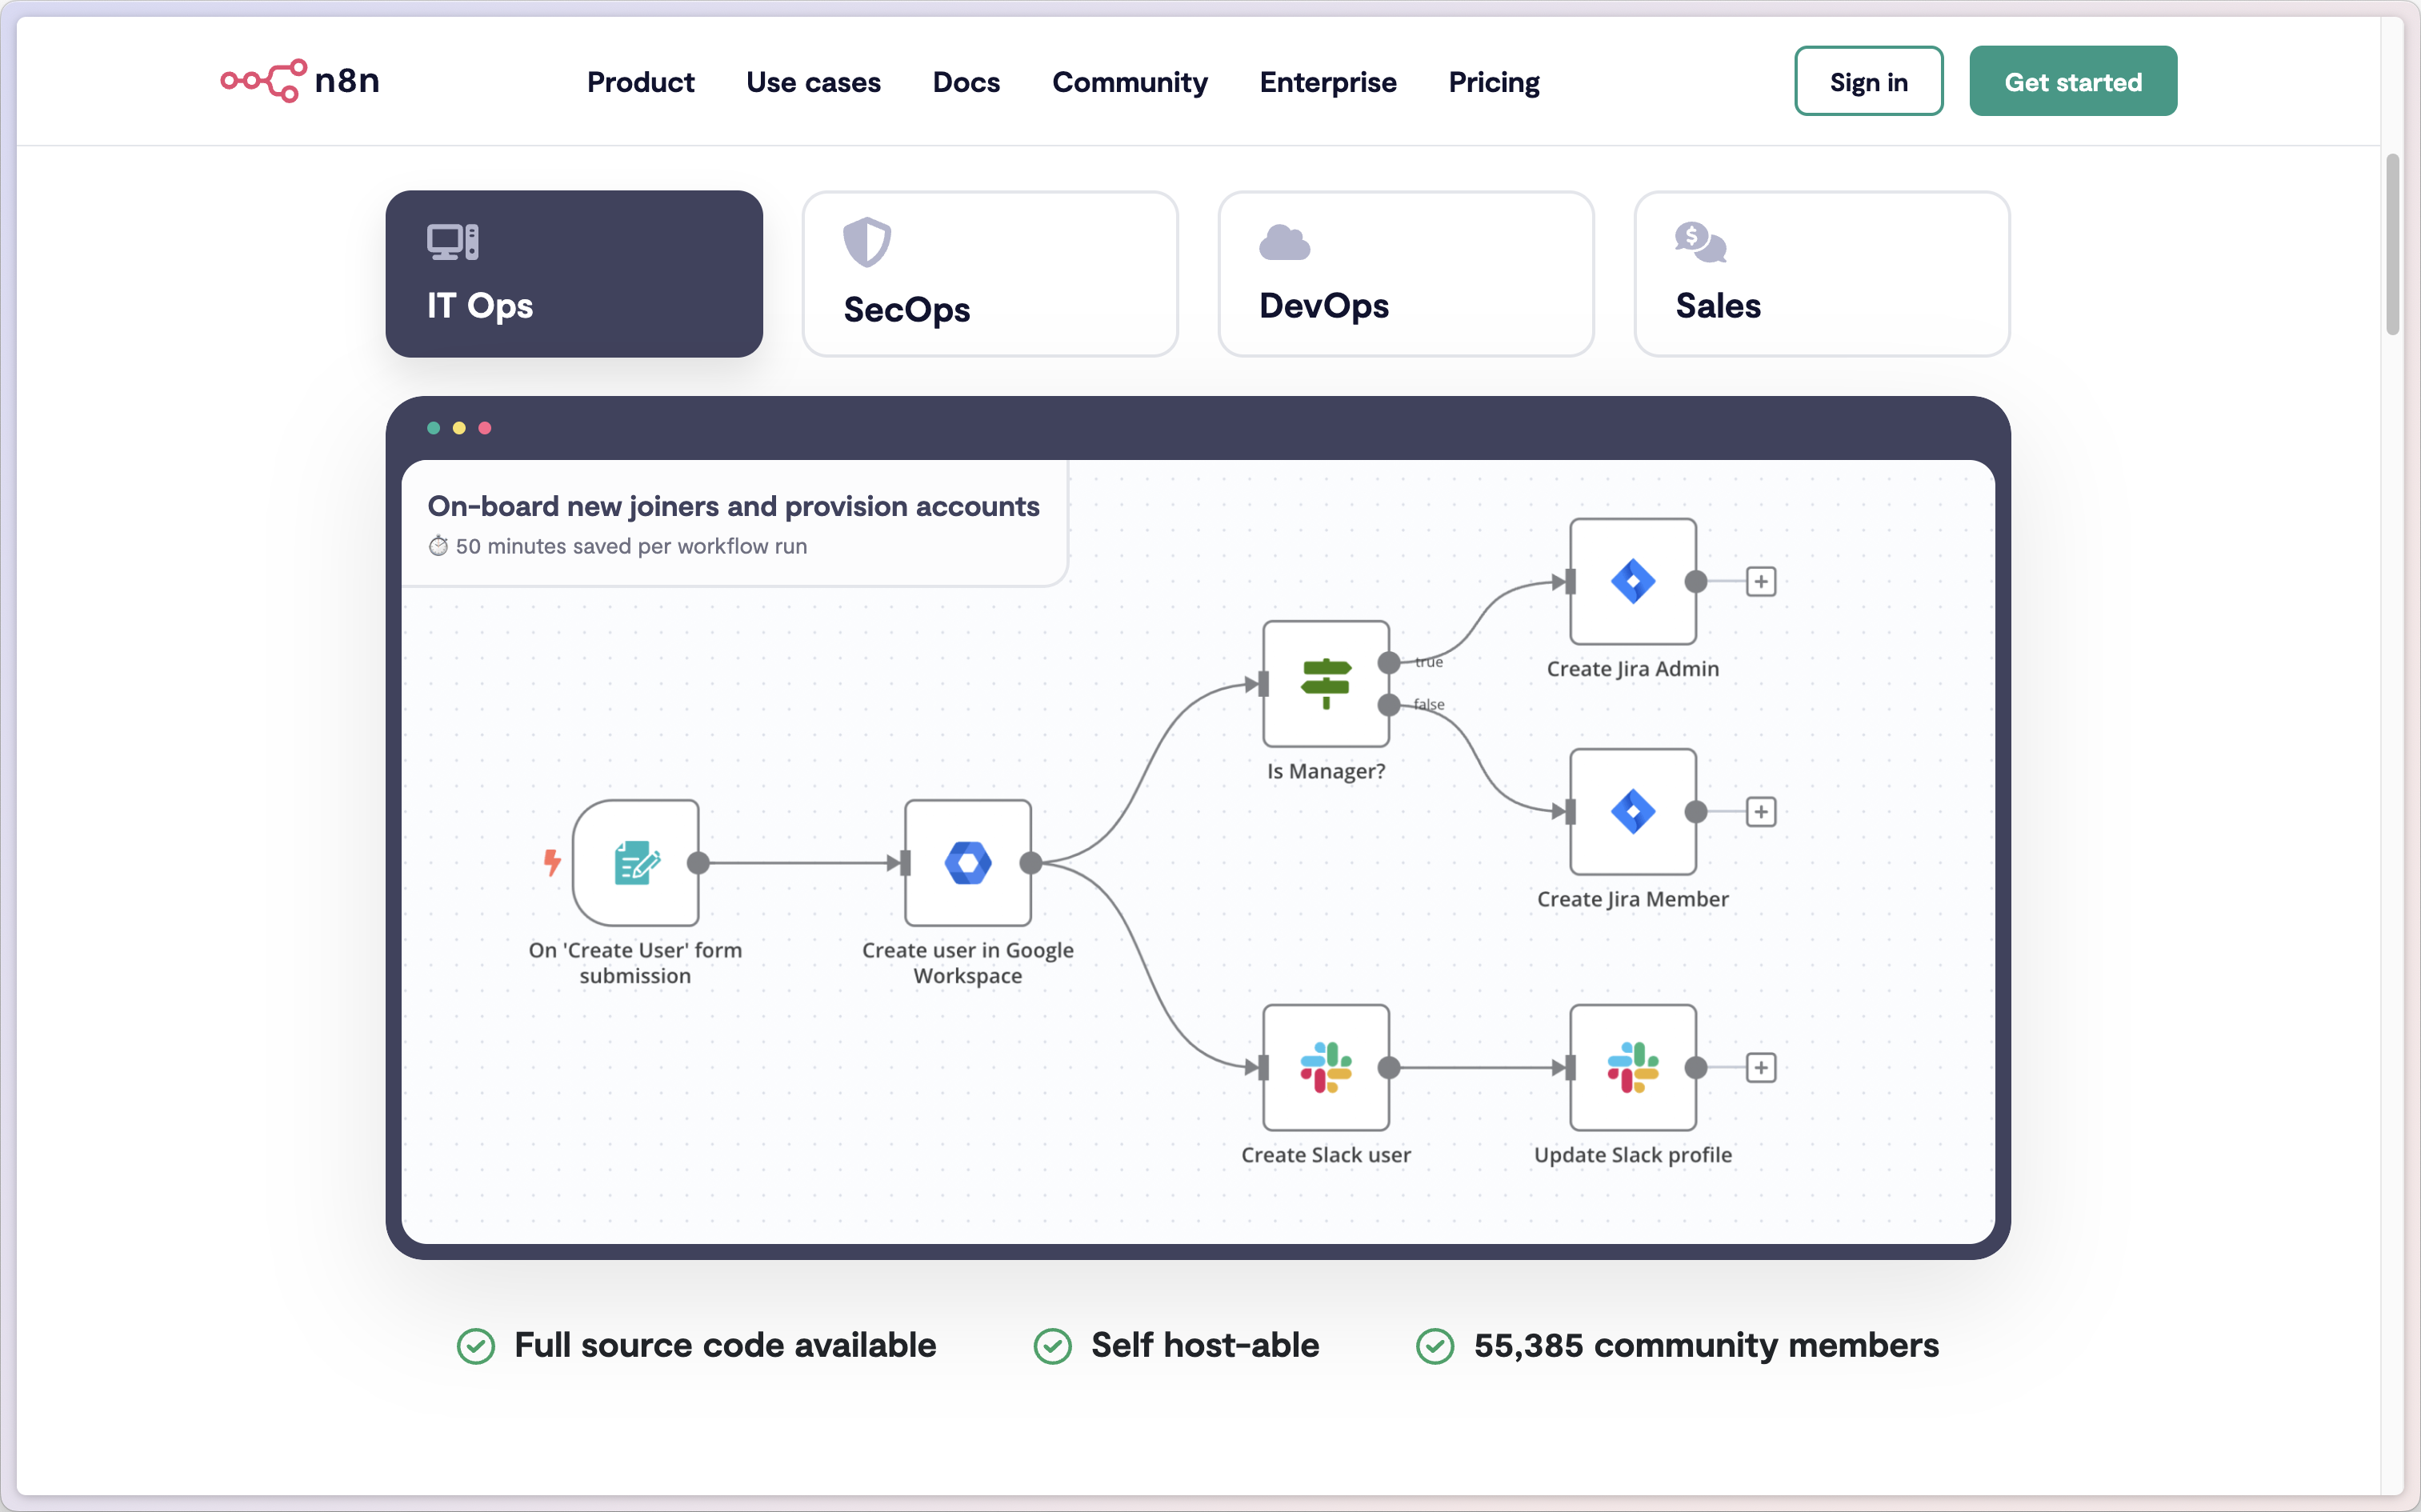Click plus after Create Jira Member

1760,811
